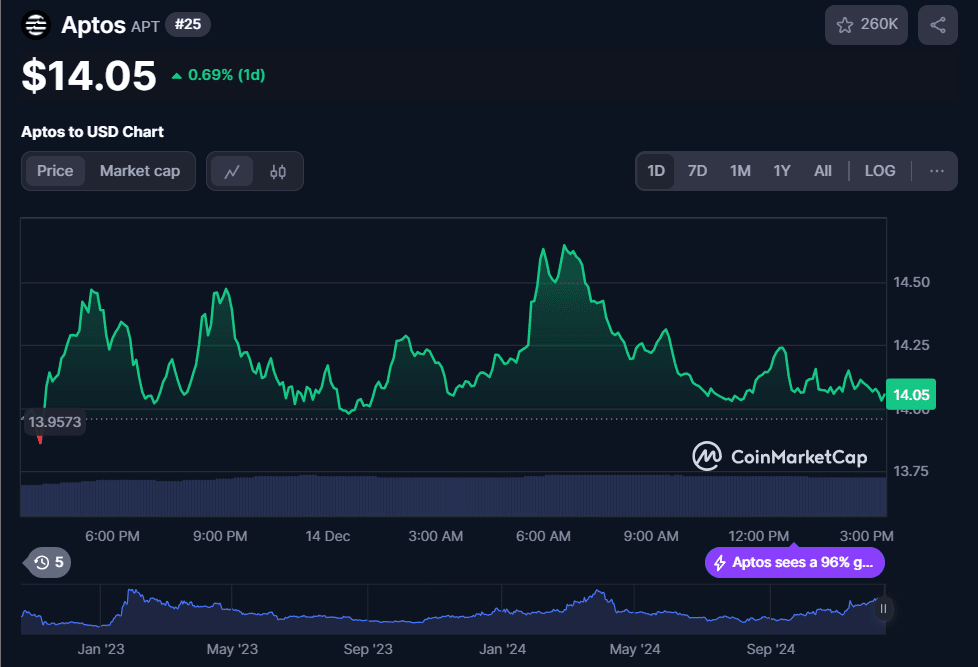
Task: Click the Sep '24 overview label
Action: click(770, 649)
